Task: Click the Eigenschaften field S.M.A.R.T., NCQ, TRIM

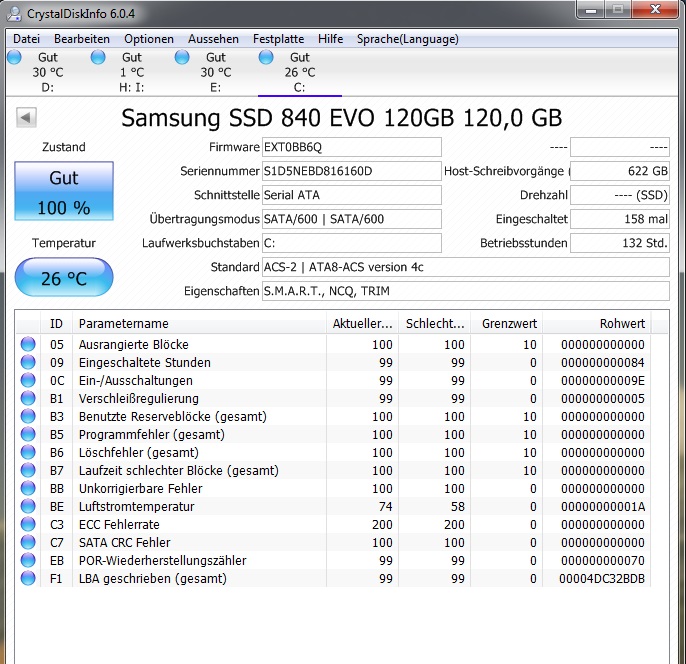Action: point(466,291)
